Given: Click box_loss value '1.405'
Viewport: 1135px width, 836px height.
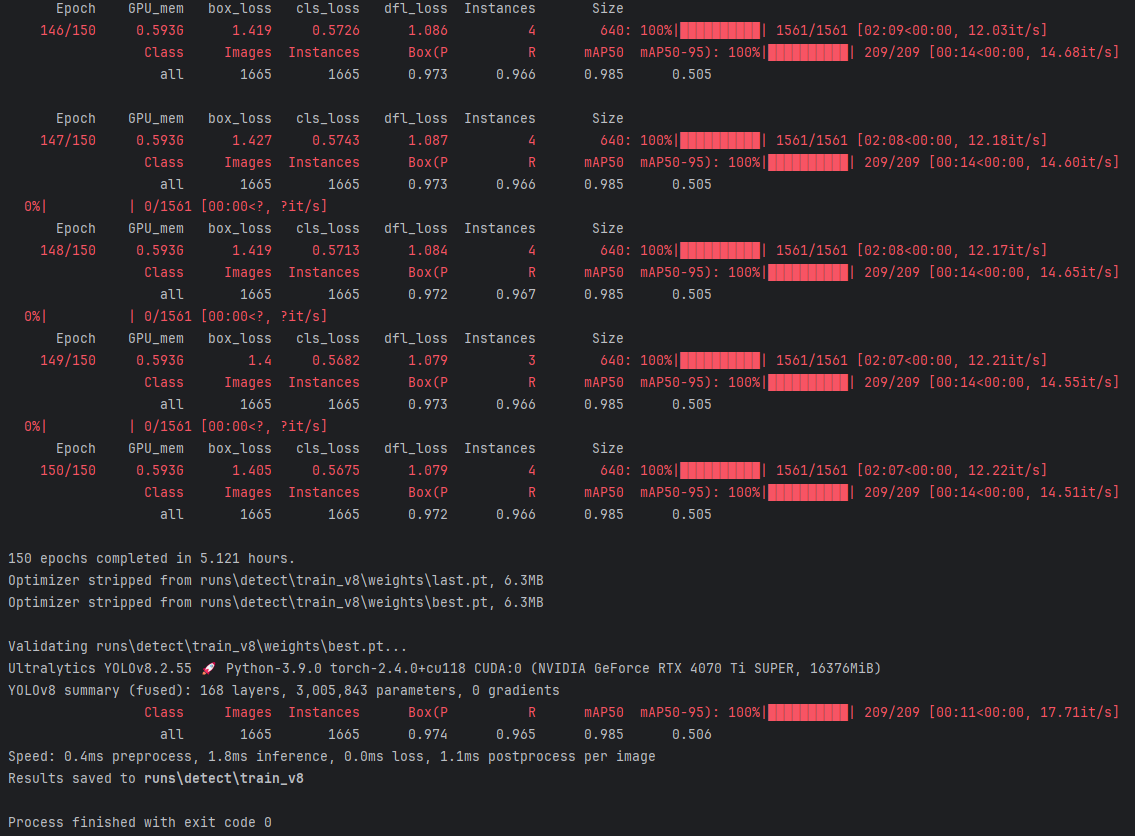Looking at the screenshot, I should [x=252, y=470].
